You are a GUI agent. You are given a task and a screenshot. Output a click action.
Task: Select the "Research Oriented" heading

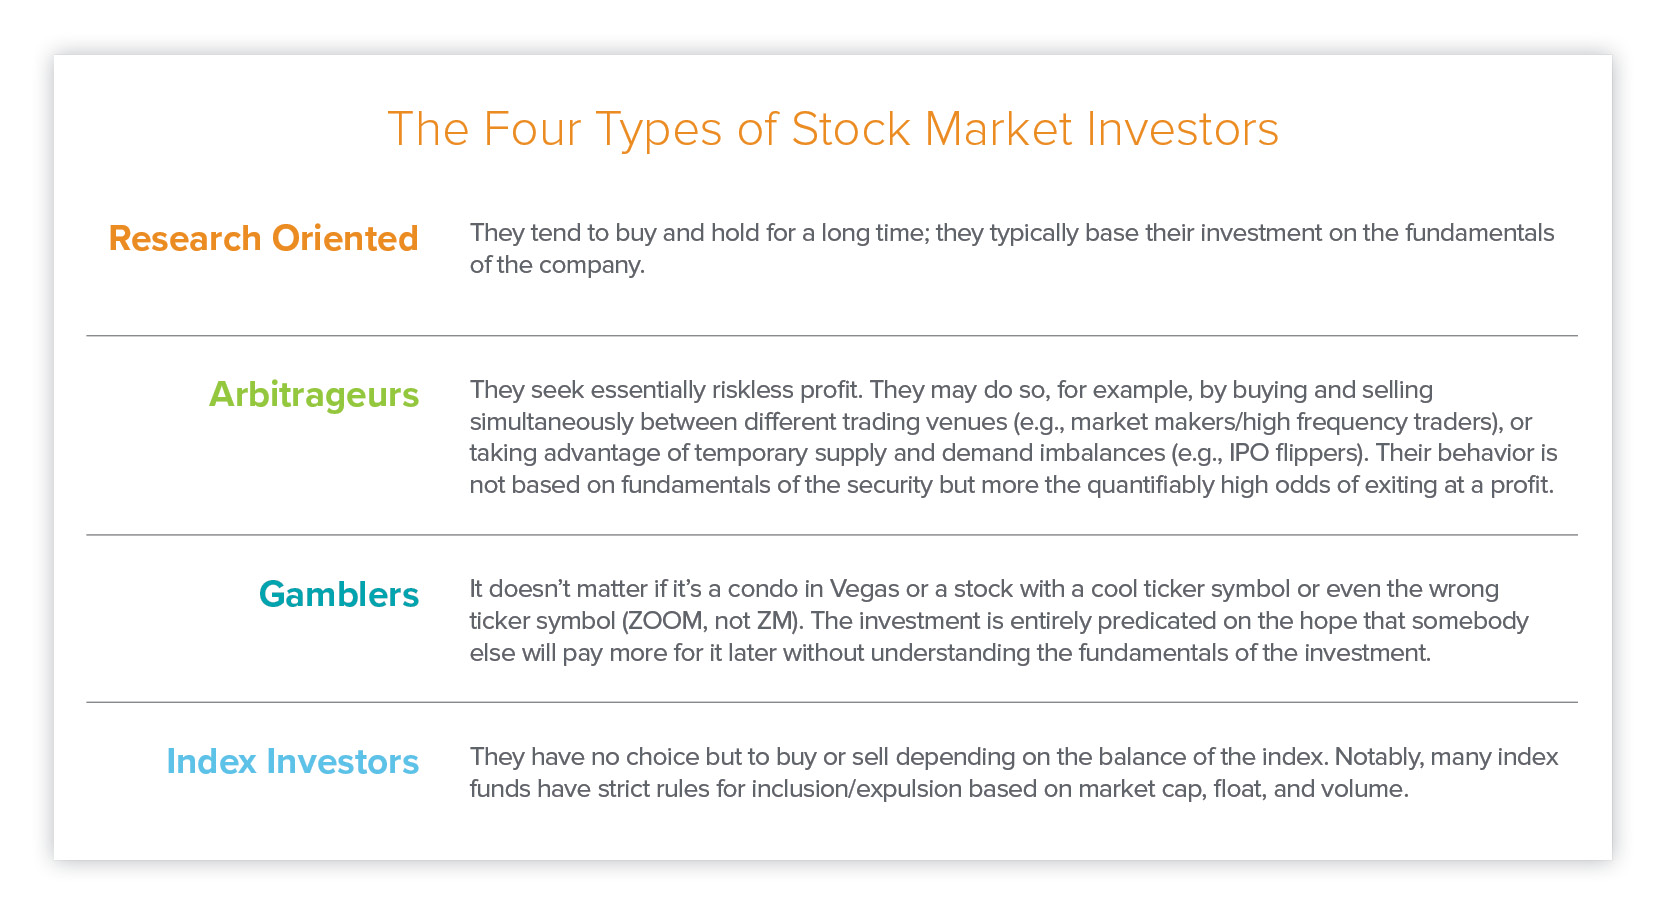[x=263, y=239]
